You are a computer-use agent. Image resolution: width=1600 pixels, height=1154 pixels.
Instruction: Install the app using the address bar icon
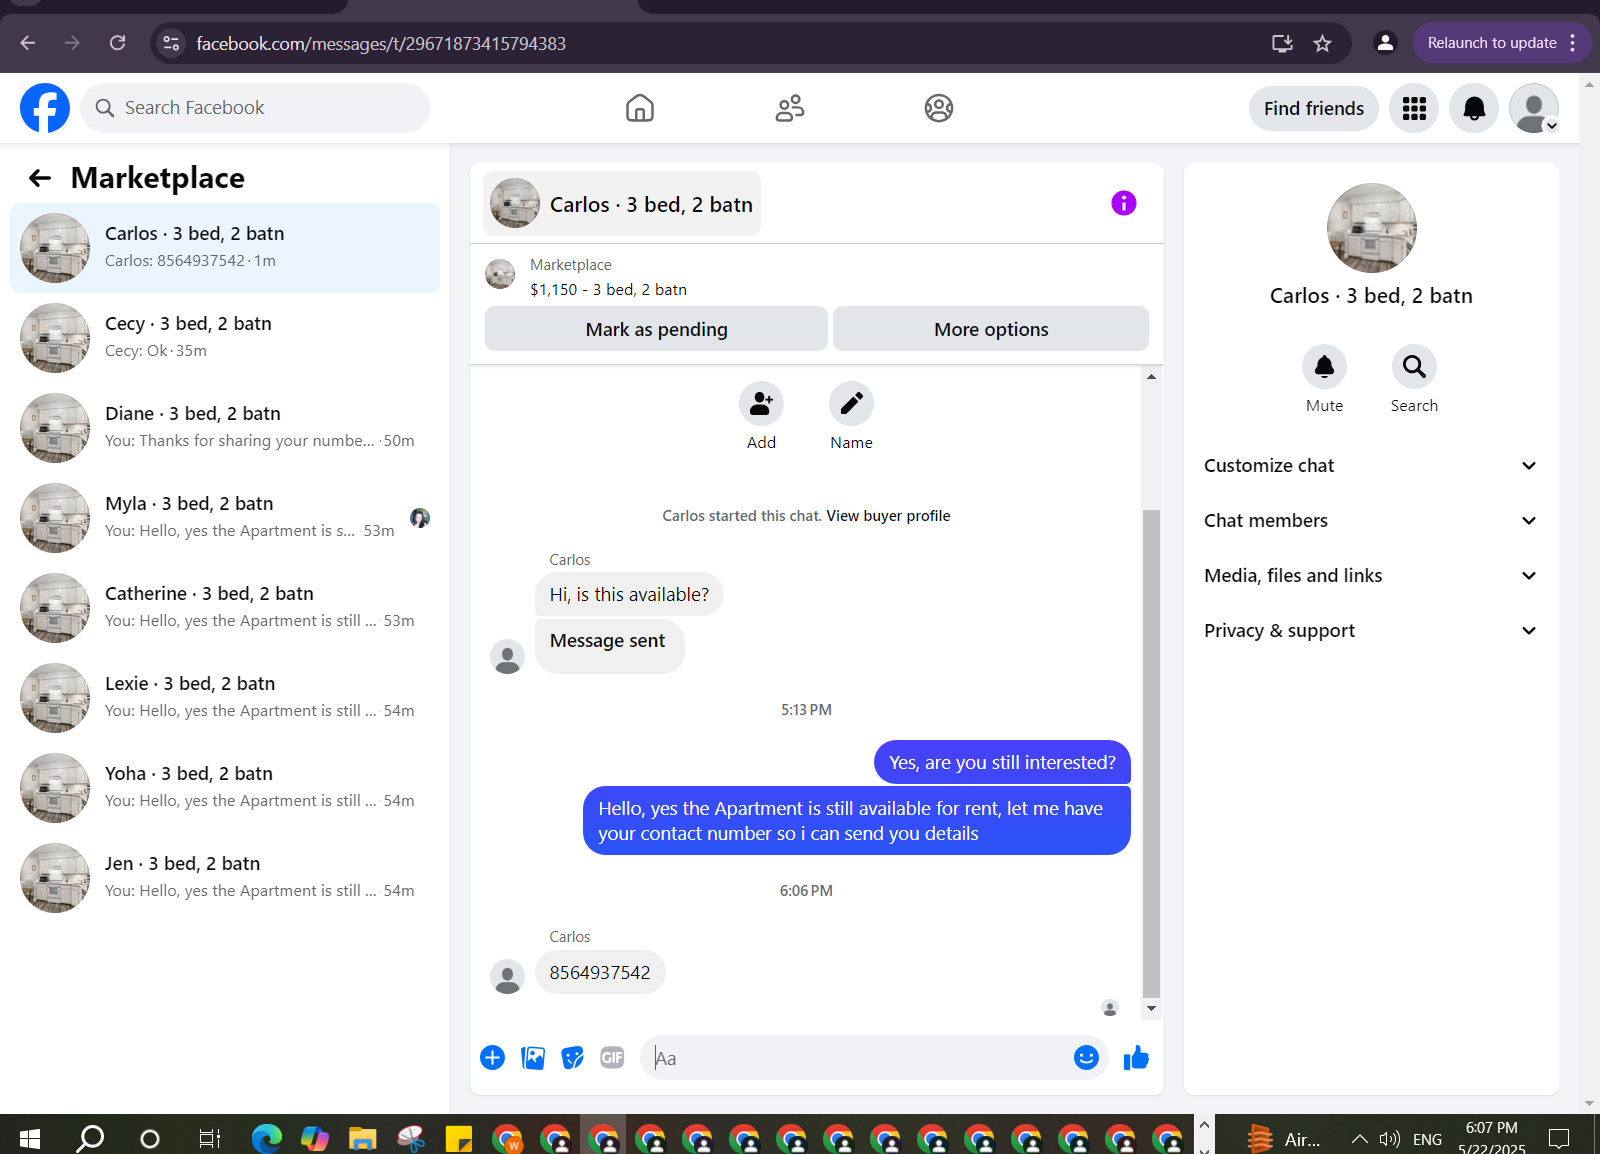click(x=1282, y=43)
